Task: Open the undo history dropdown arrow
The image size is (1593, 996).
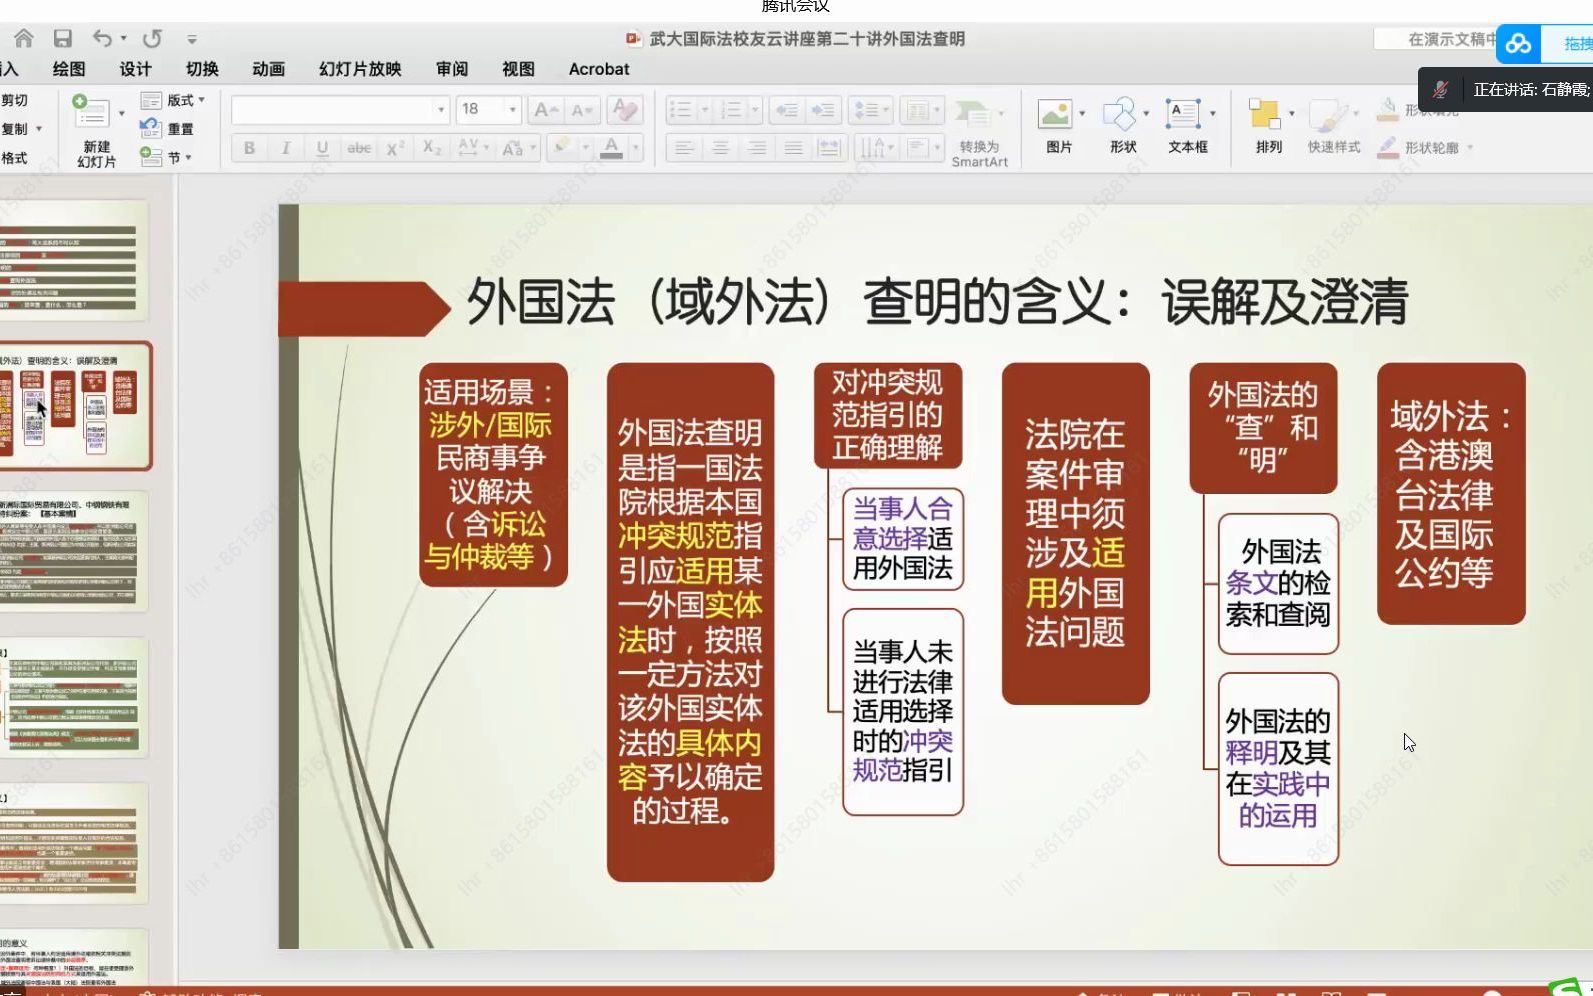Action: pos(124,38)
